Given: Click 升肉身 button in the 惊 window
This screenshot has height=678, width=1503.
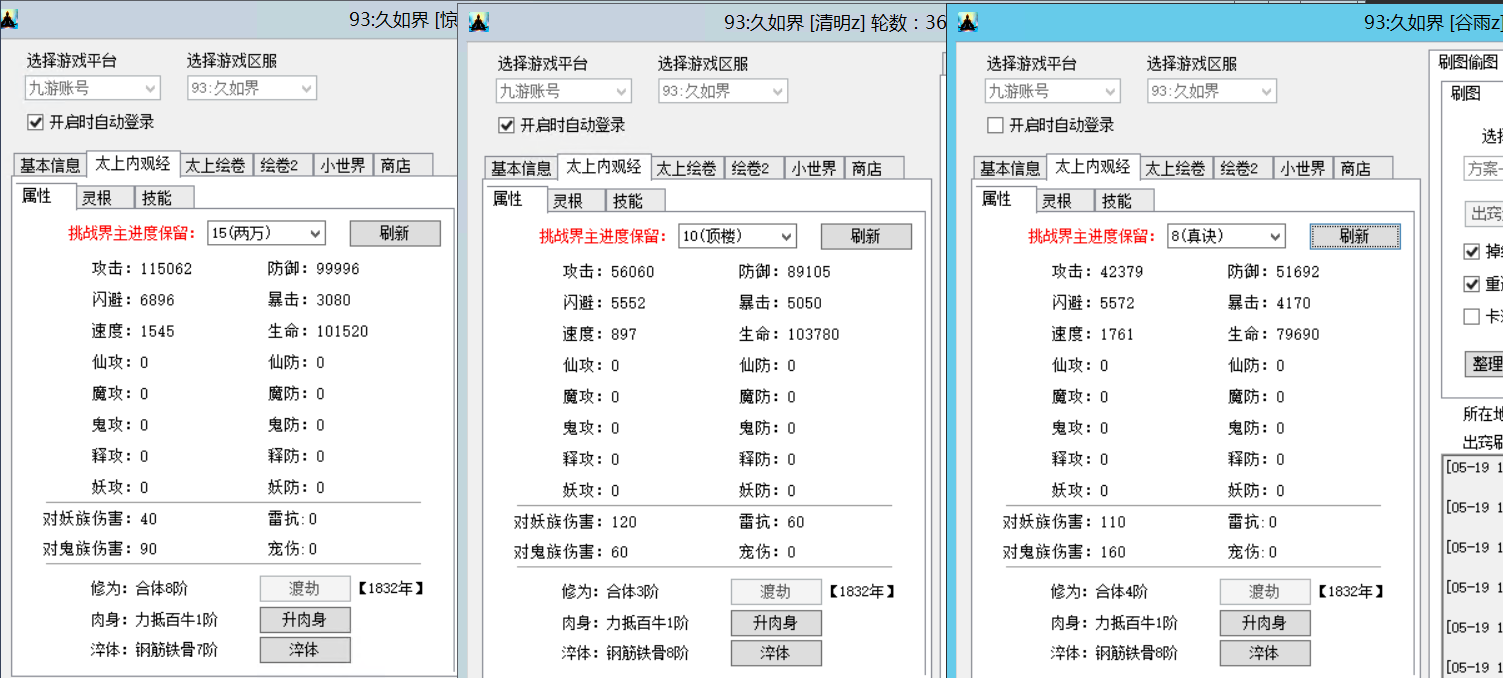Looking at the screenshot, I should click(305, 620).
